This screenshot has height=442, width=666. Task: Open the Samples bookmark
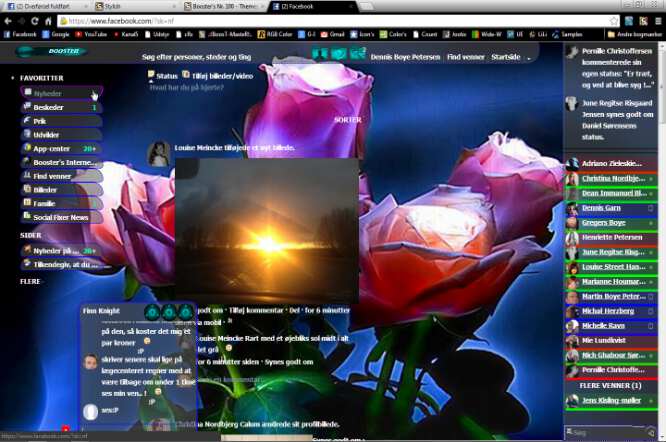[x=567, y=34]
